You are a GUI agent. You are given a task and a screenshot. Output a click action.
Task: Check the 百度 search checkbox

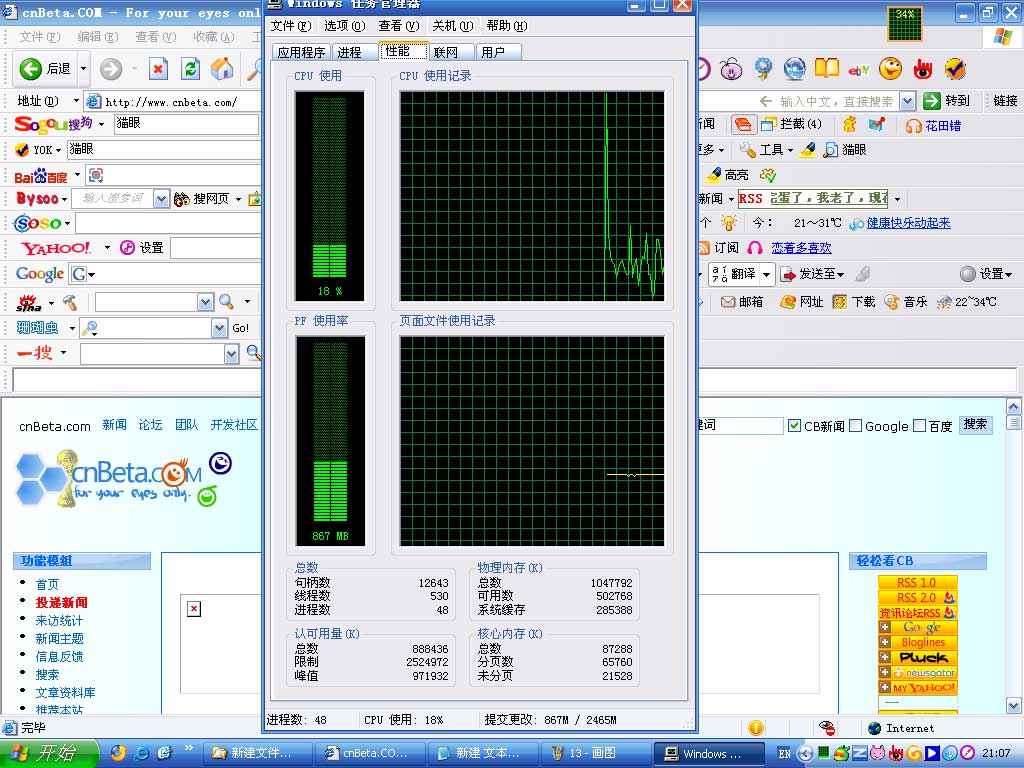tap(919, 426)
